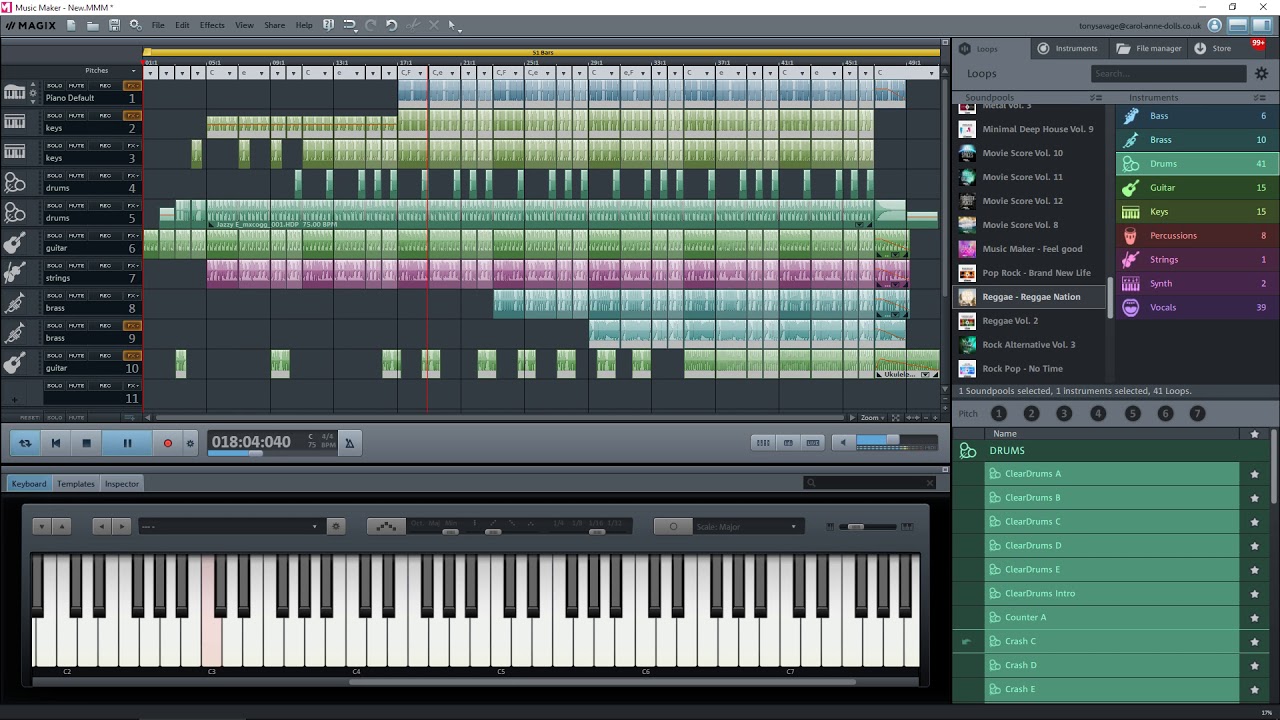Click the context help question mark icon
This screenshot has height=720, width=1280.
click(329, 25)
